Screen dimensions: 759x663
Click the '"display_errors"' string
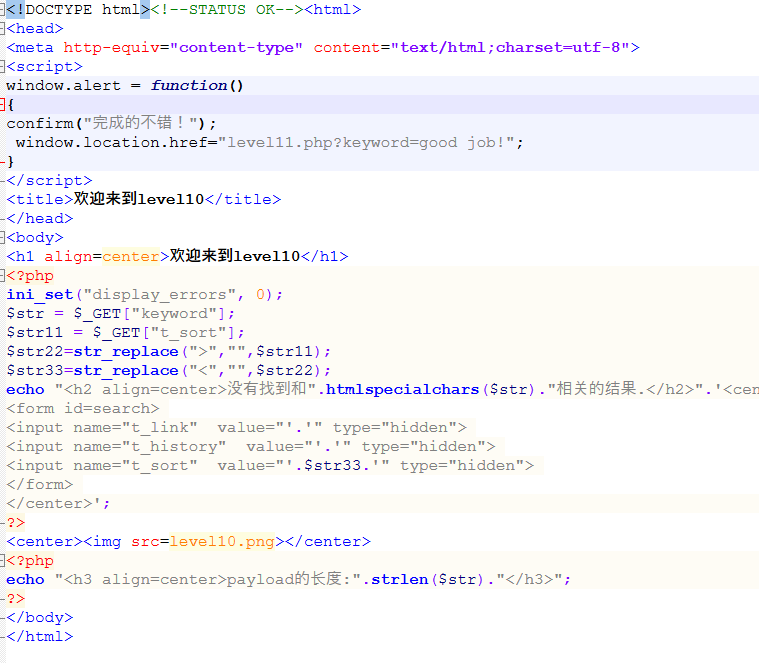pos(160,295)
